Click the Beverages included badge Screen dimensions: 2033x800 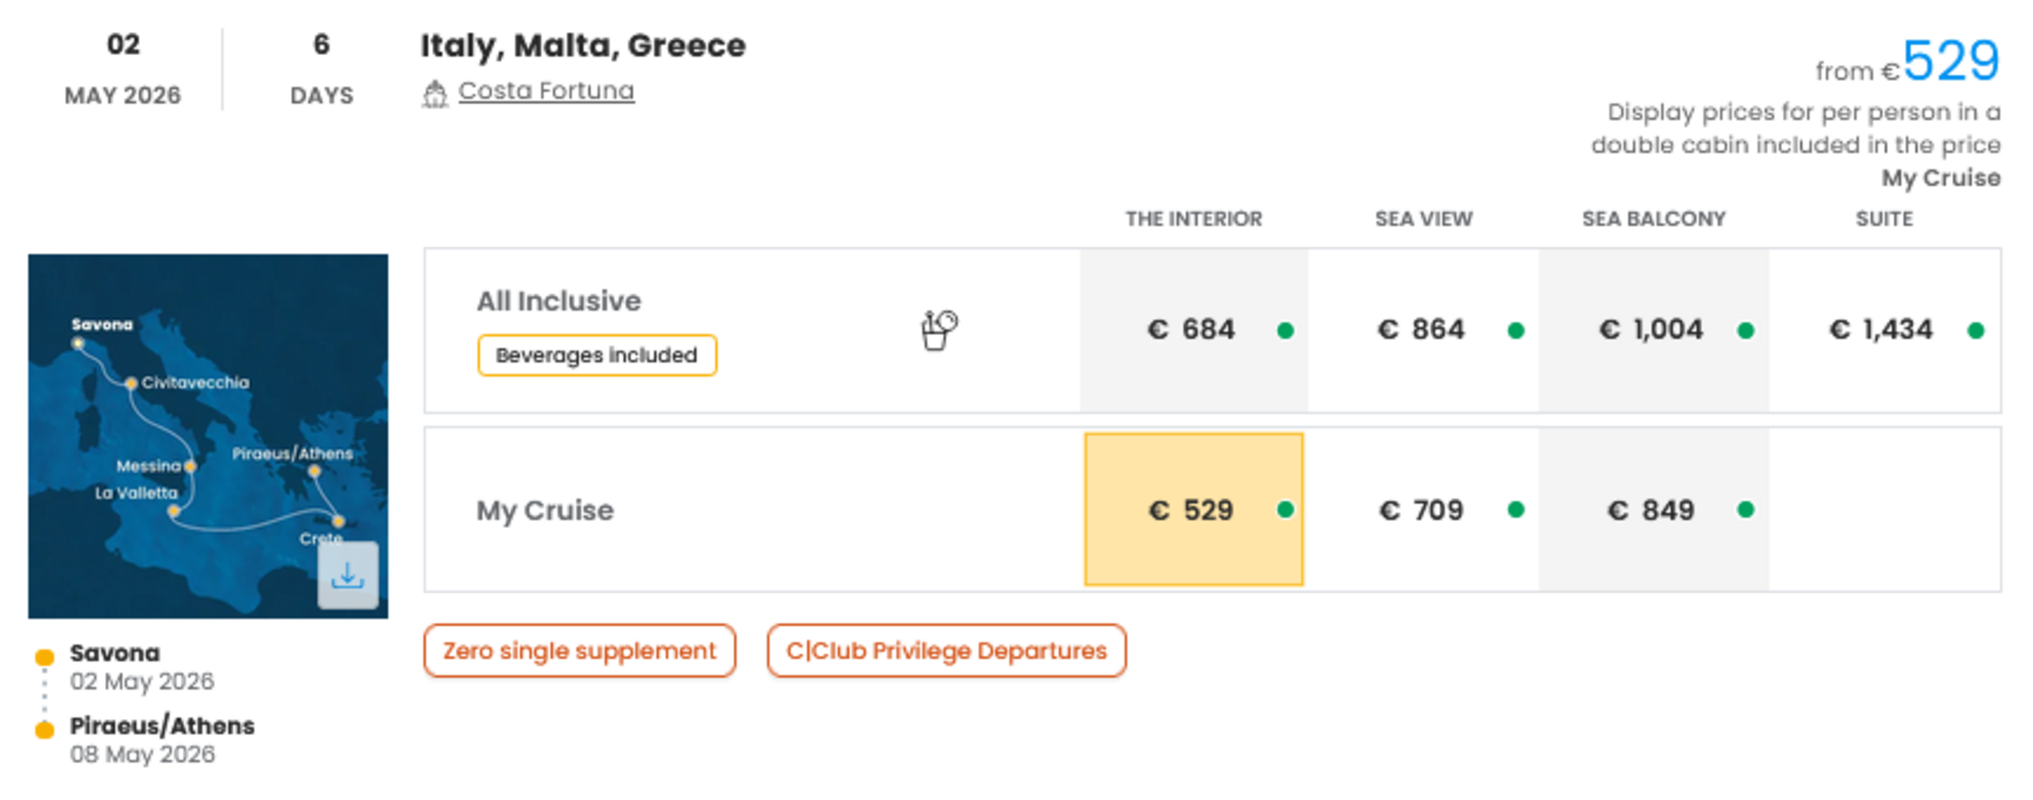coord(596,355)
